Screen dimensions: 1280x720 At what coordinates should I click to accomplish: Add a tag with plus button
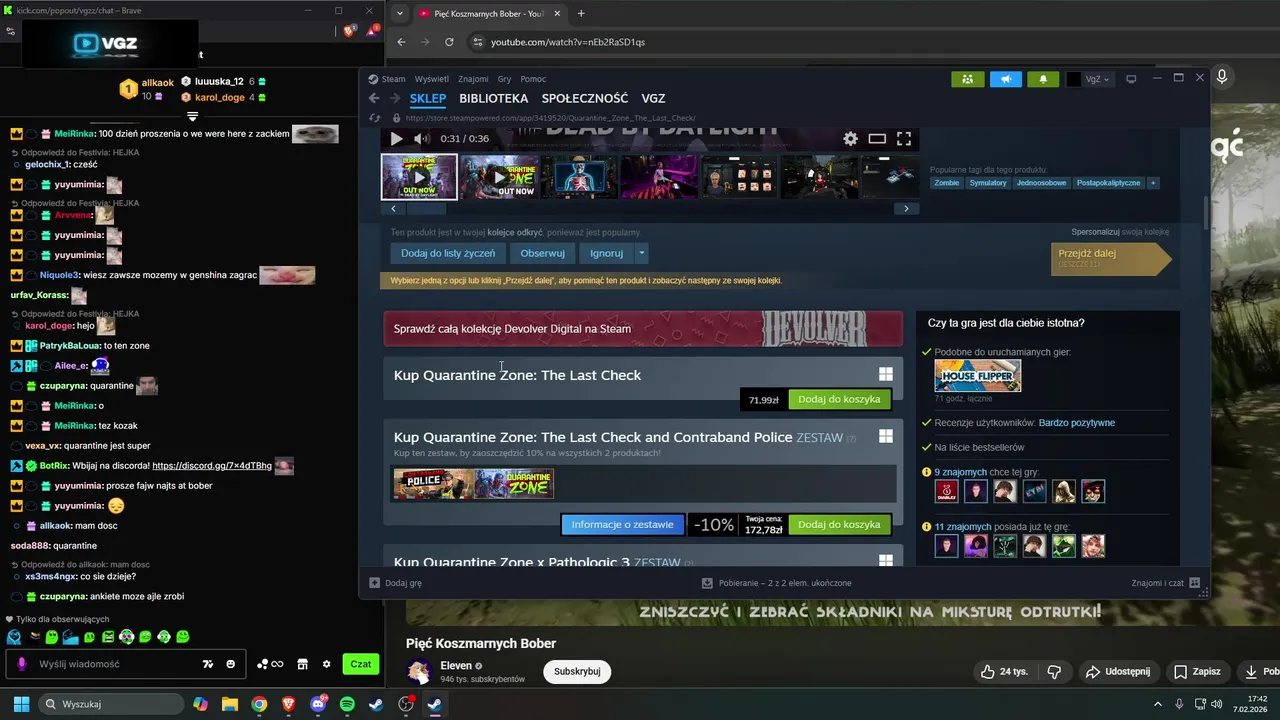tap(1153, 183)
